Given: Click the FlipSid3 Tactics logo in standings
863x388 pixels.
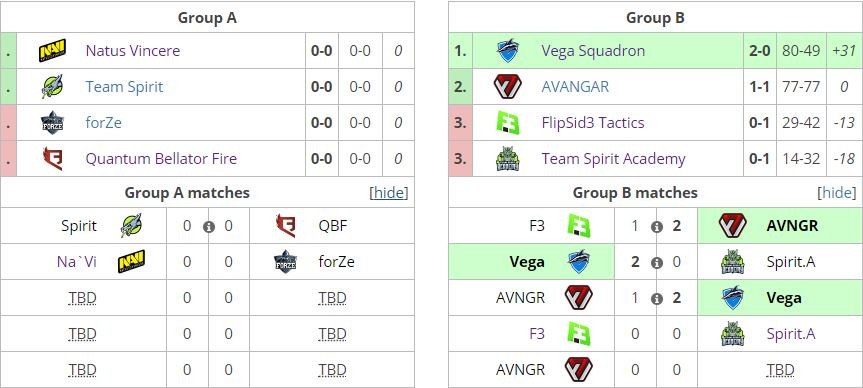Looking at the screenshot, I should (x=507, y=123).
